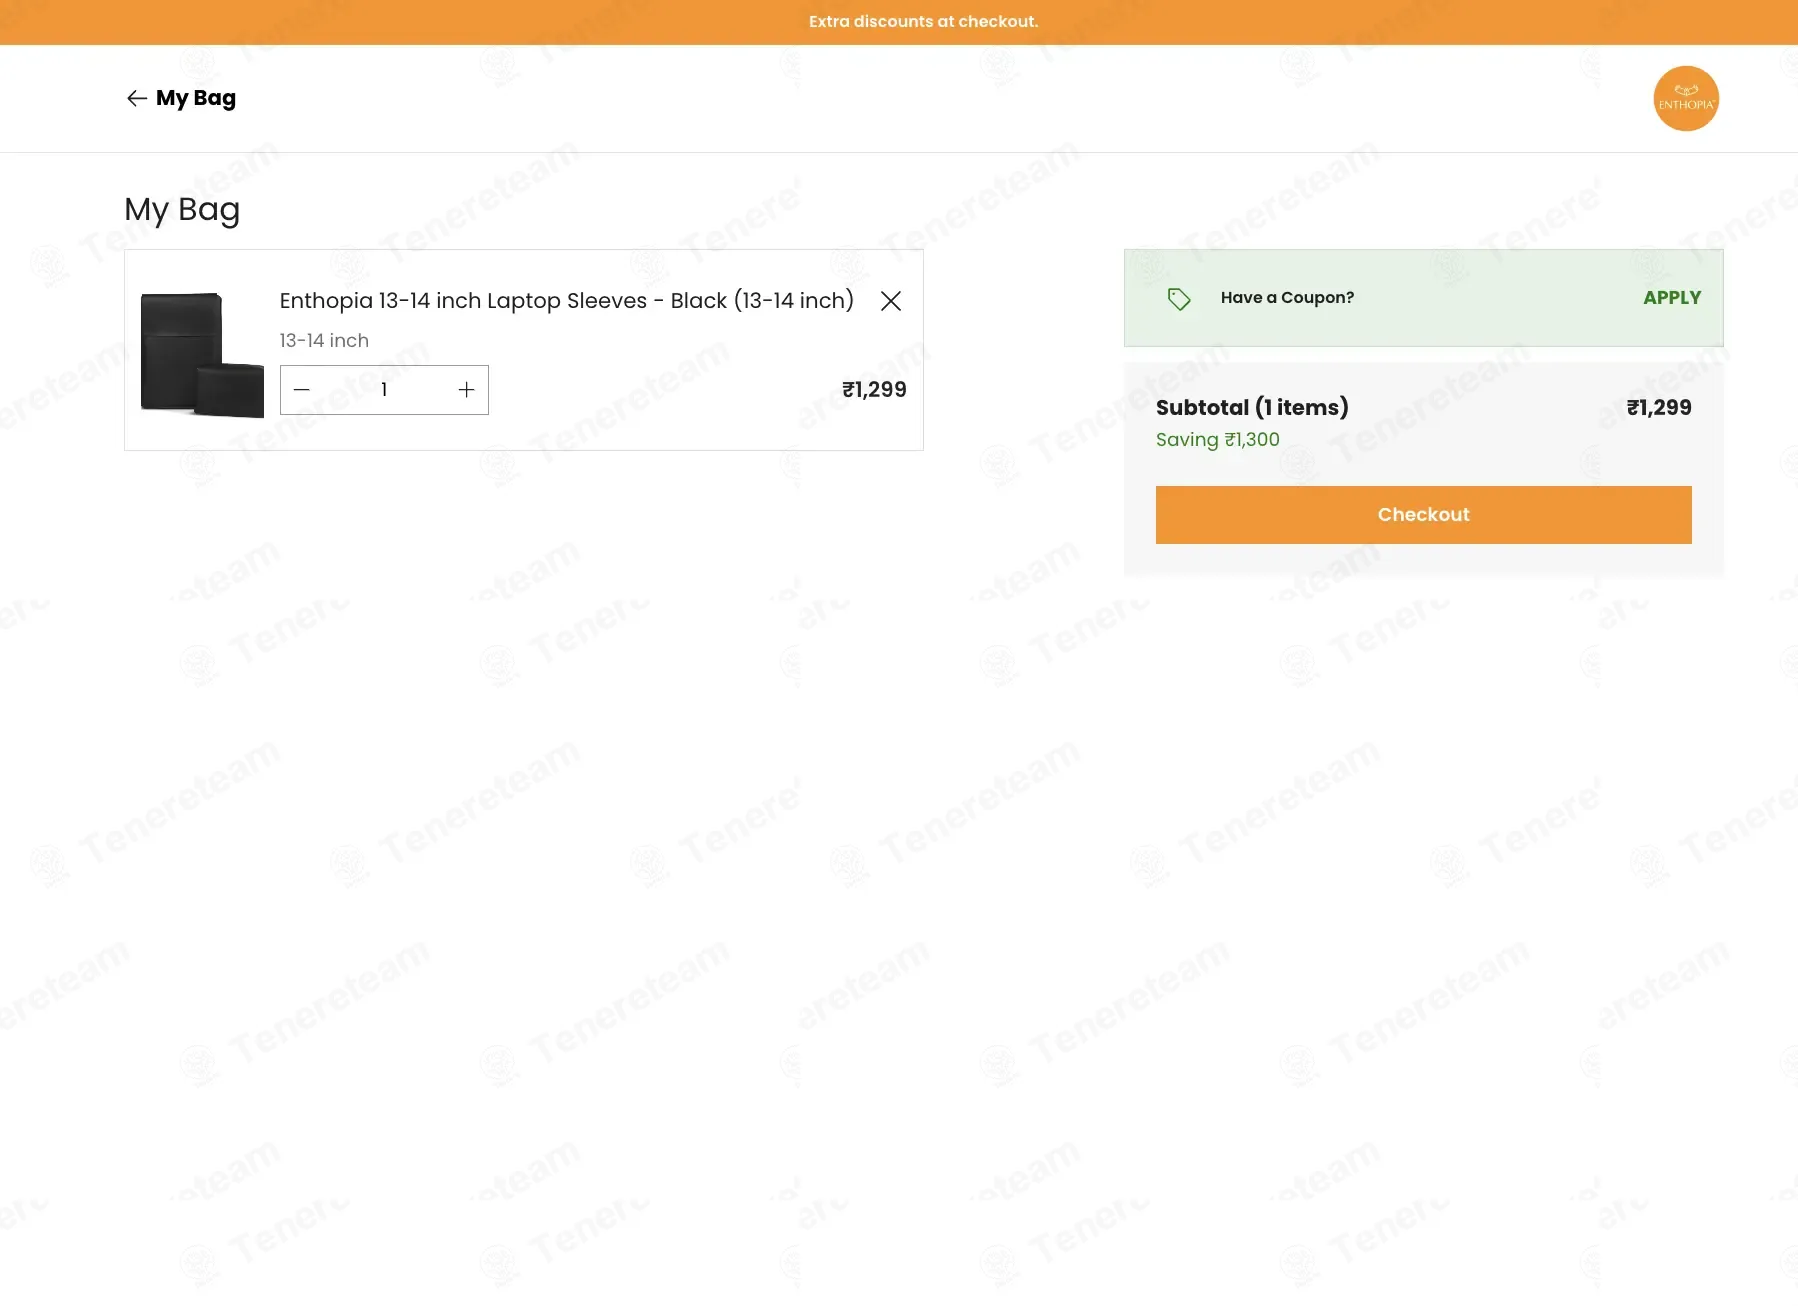Click the coupon tag icon
This screenshot has height=1306, width=1798.
click(x=1179, y=298)
